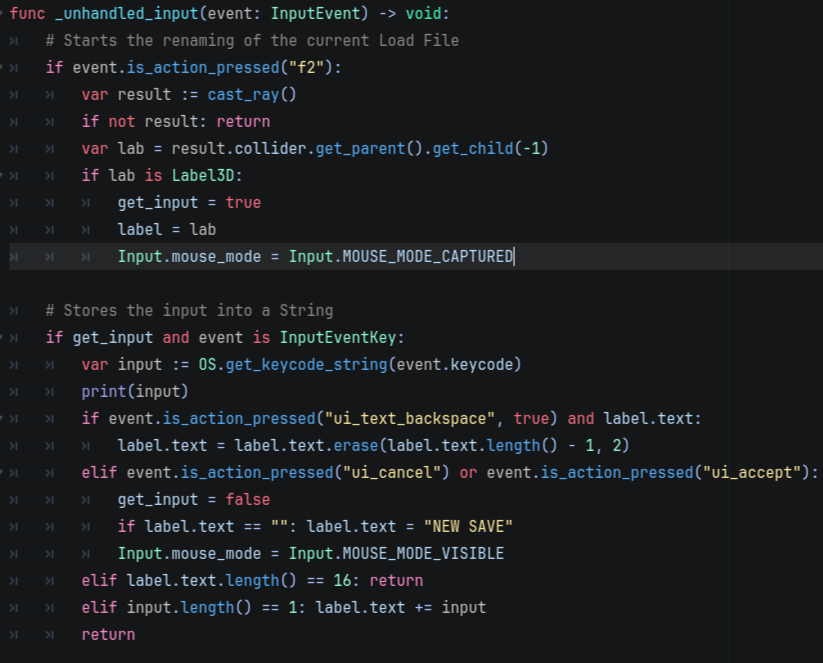Screen dimensions: 823x663
Task: Place cursor in the "NEW SAVE" string
Action: tap(469, 527)
